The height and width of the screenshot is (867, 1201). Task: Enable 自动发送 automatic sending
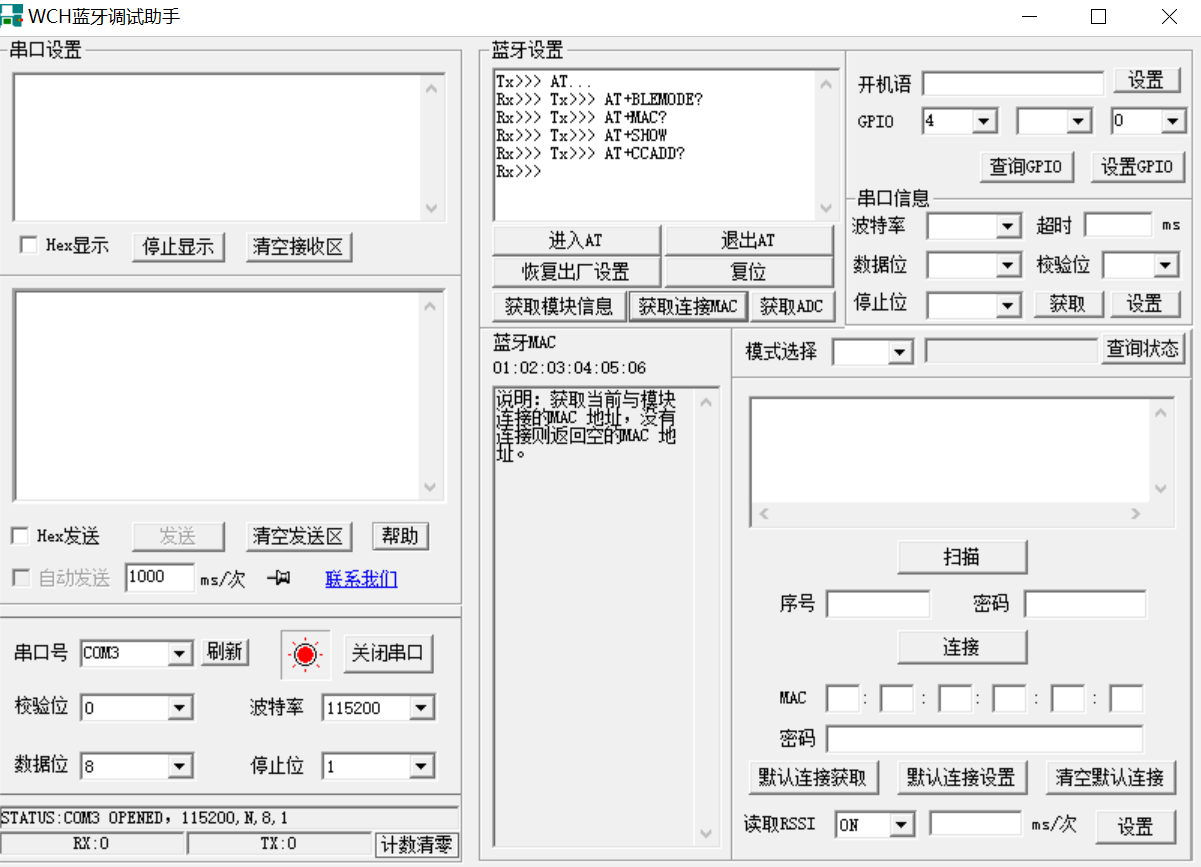click(19, 577)
